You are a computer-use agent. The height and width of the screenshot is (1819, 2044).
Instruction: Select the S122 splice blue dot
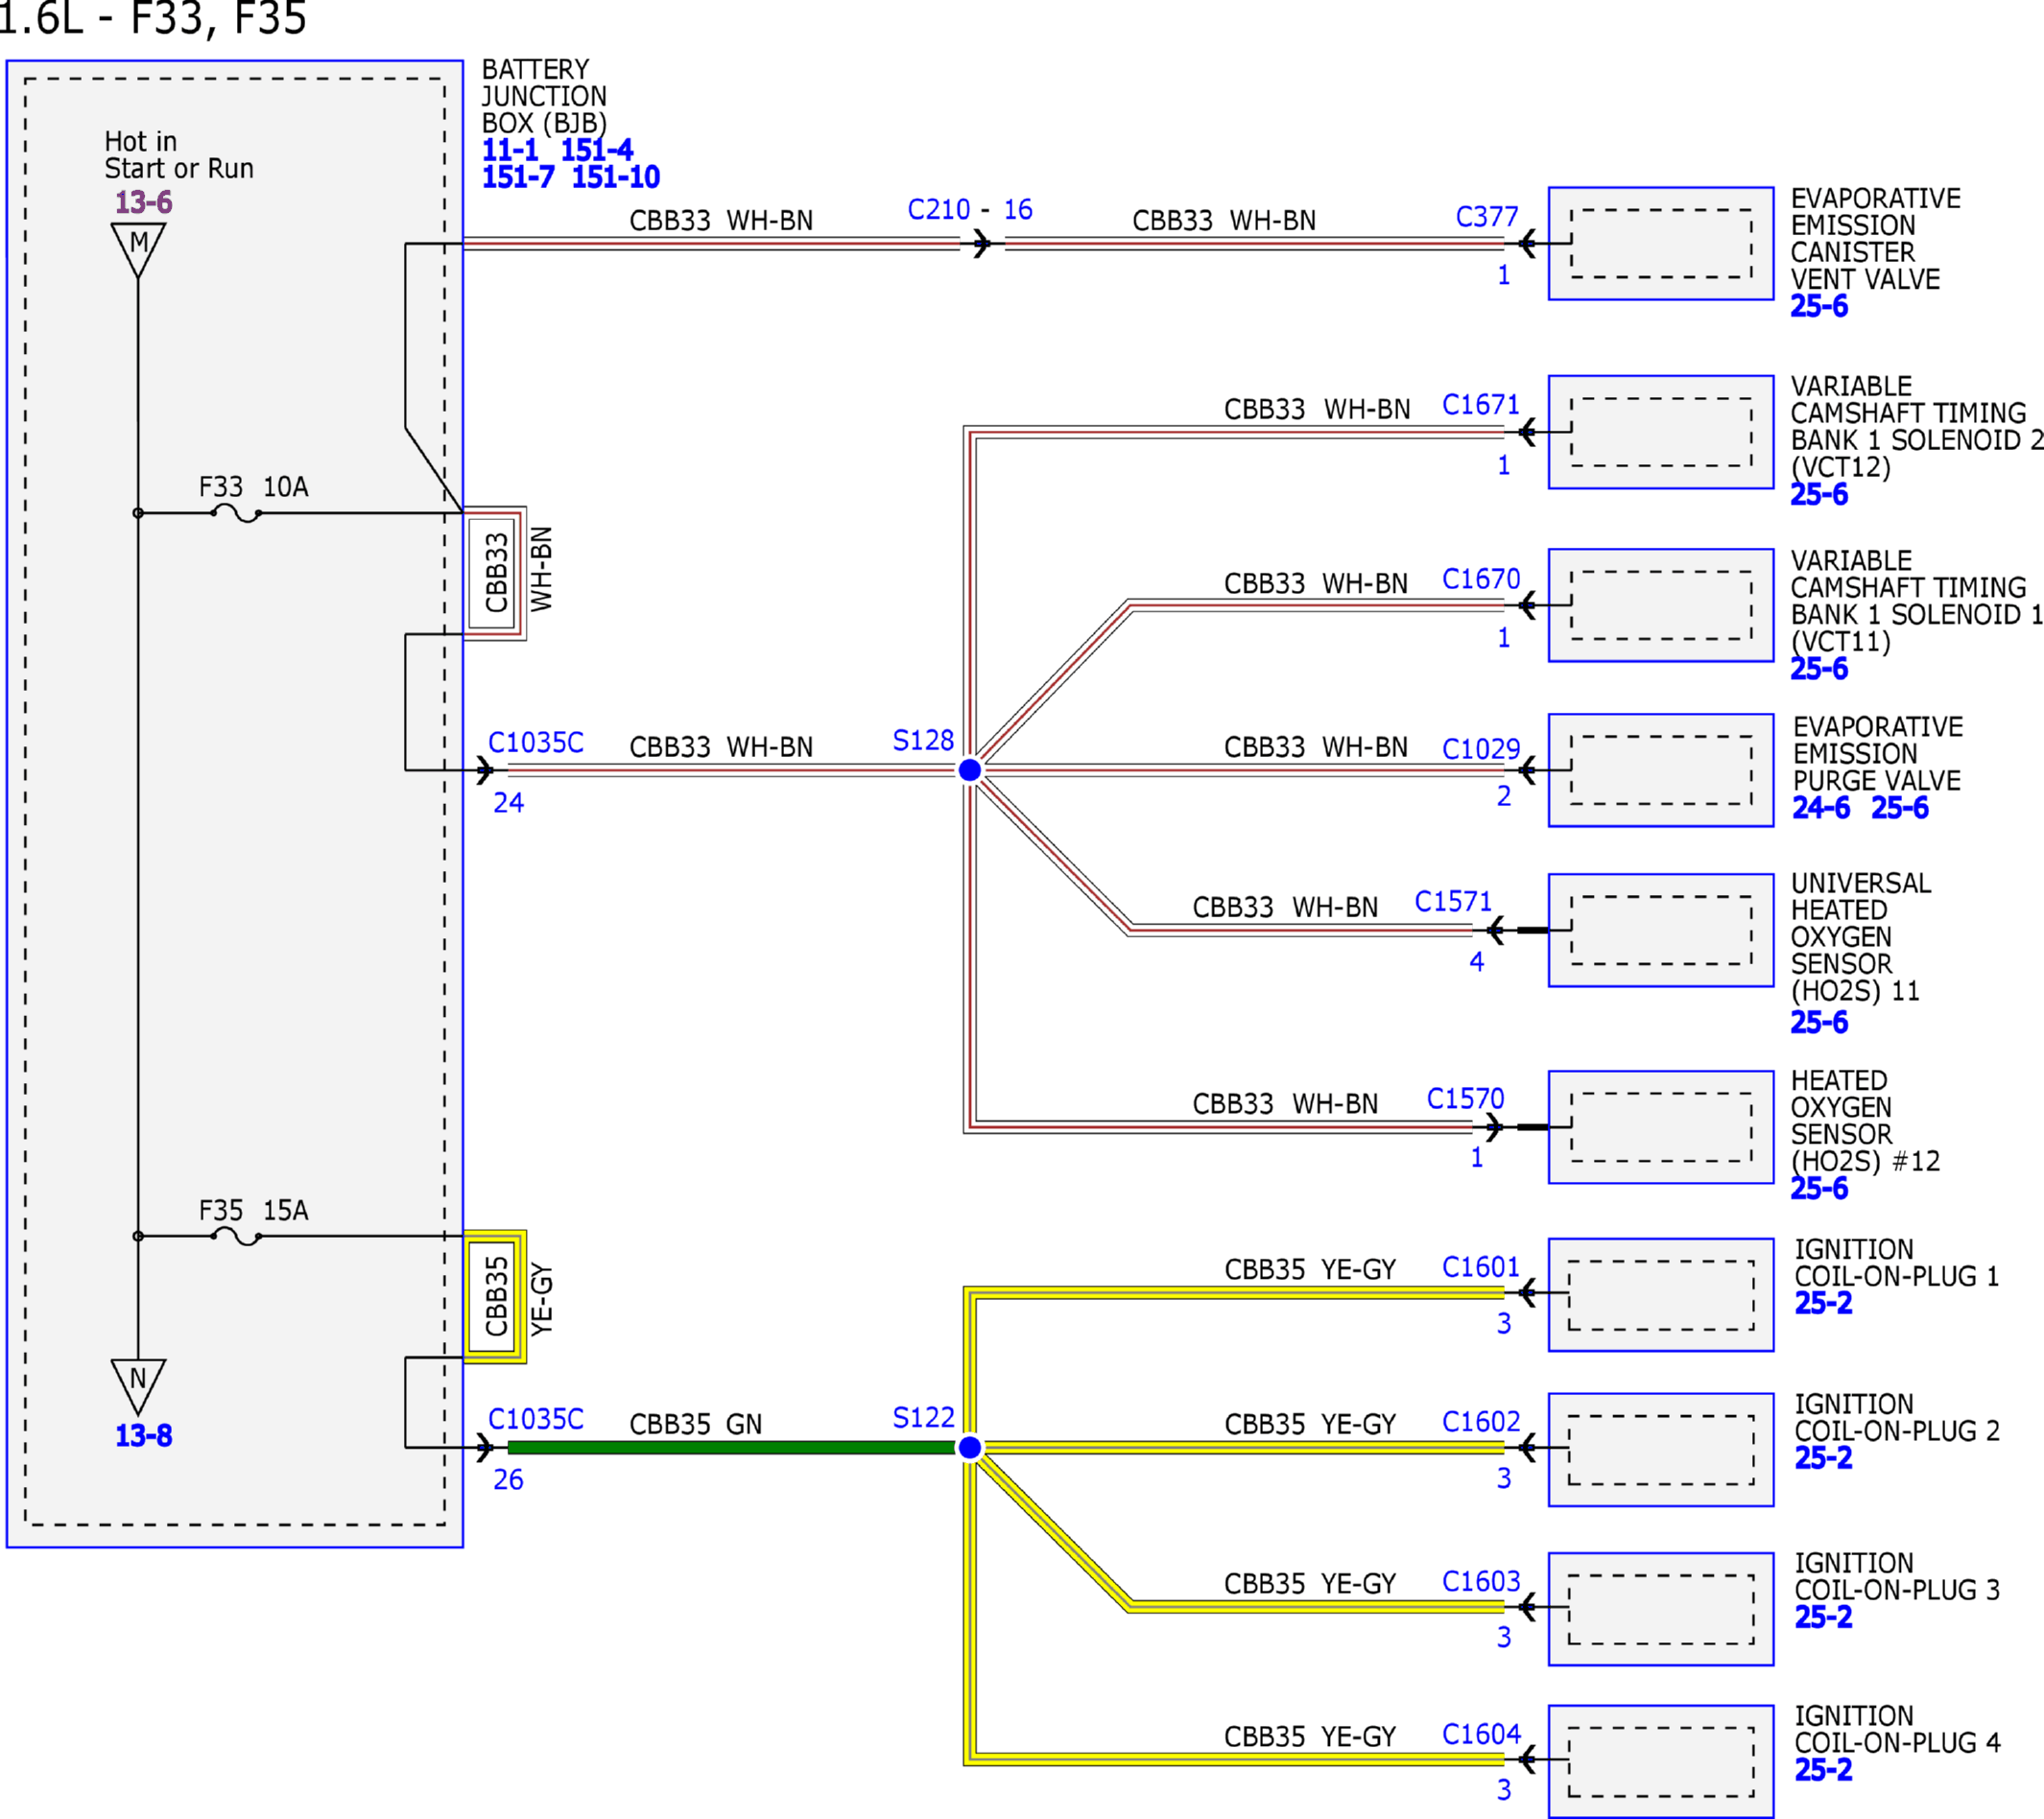click(969, 1447)
